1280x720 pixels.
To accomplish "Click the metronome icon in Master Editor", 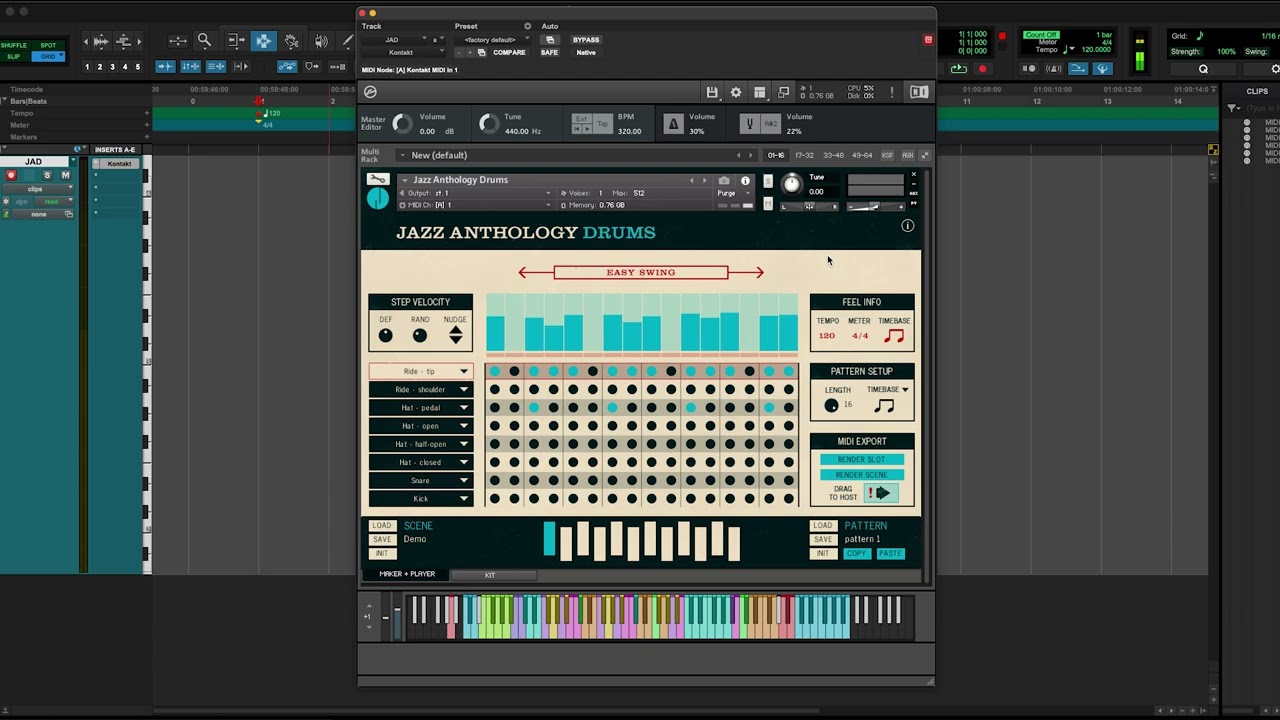I will click(x=673, y=124).
